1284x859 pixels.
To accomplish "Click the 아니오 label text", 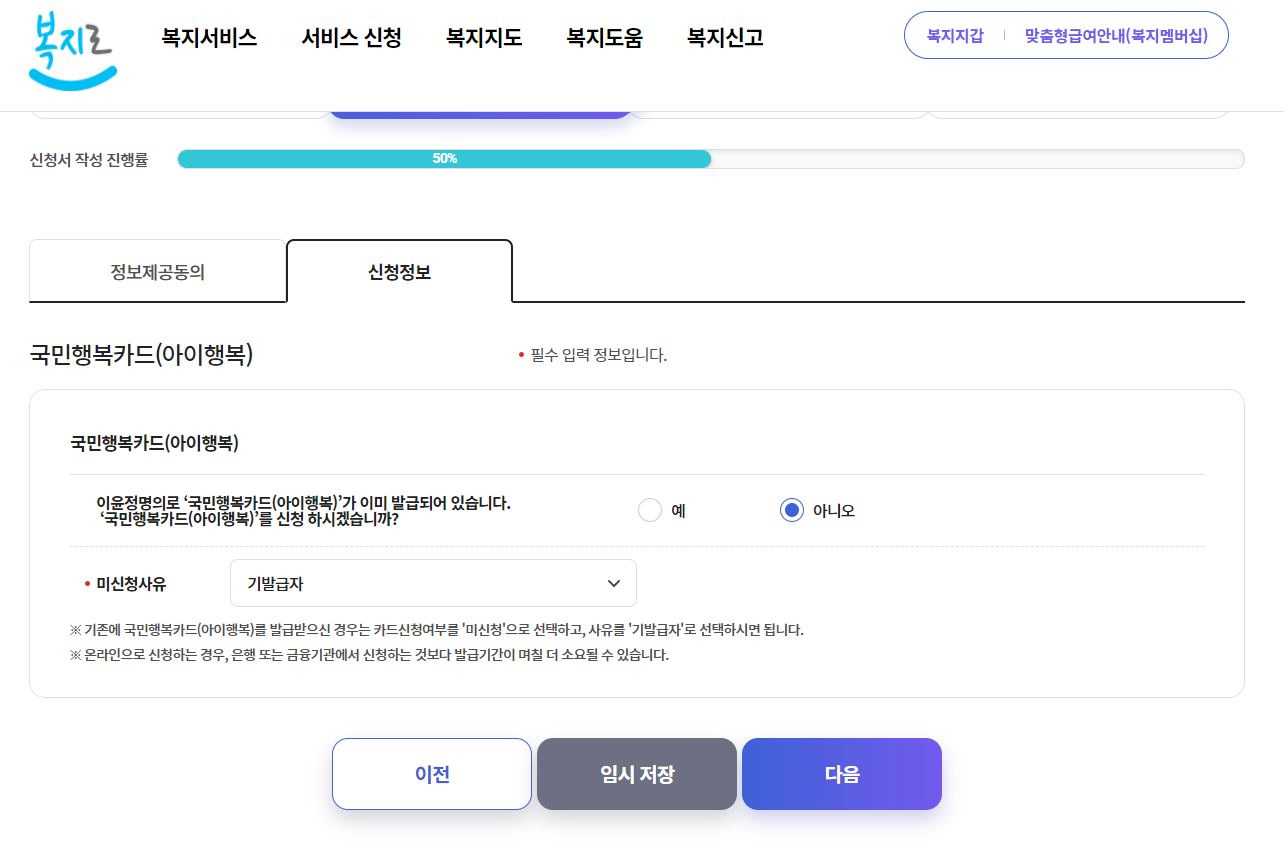I will click(x=834, y=511).
